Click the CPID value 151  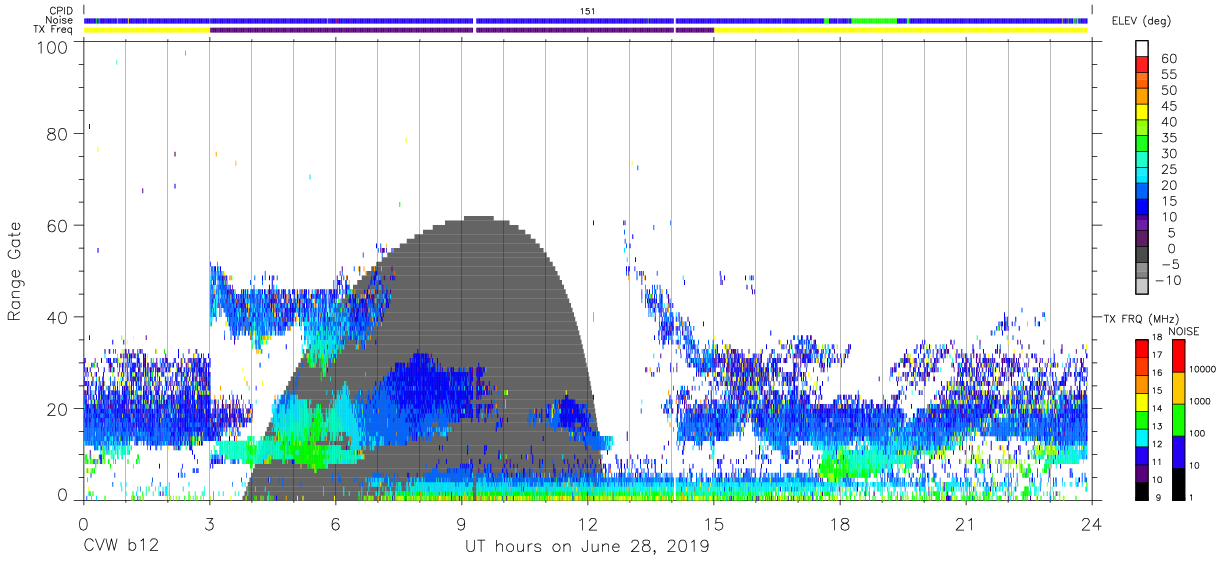[x=587, y=11]
